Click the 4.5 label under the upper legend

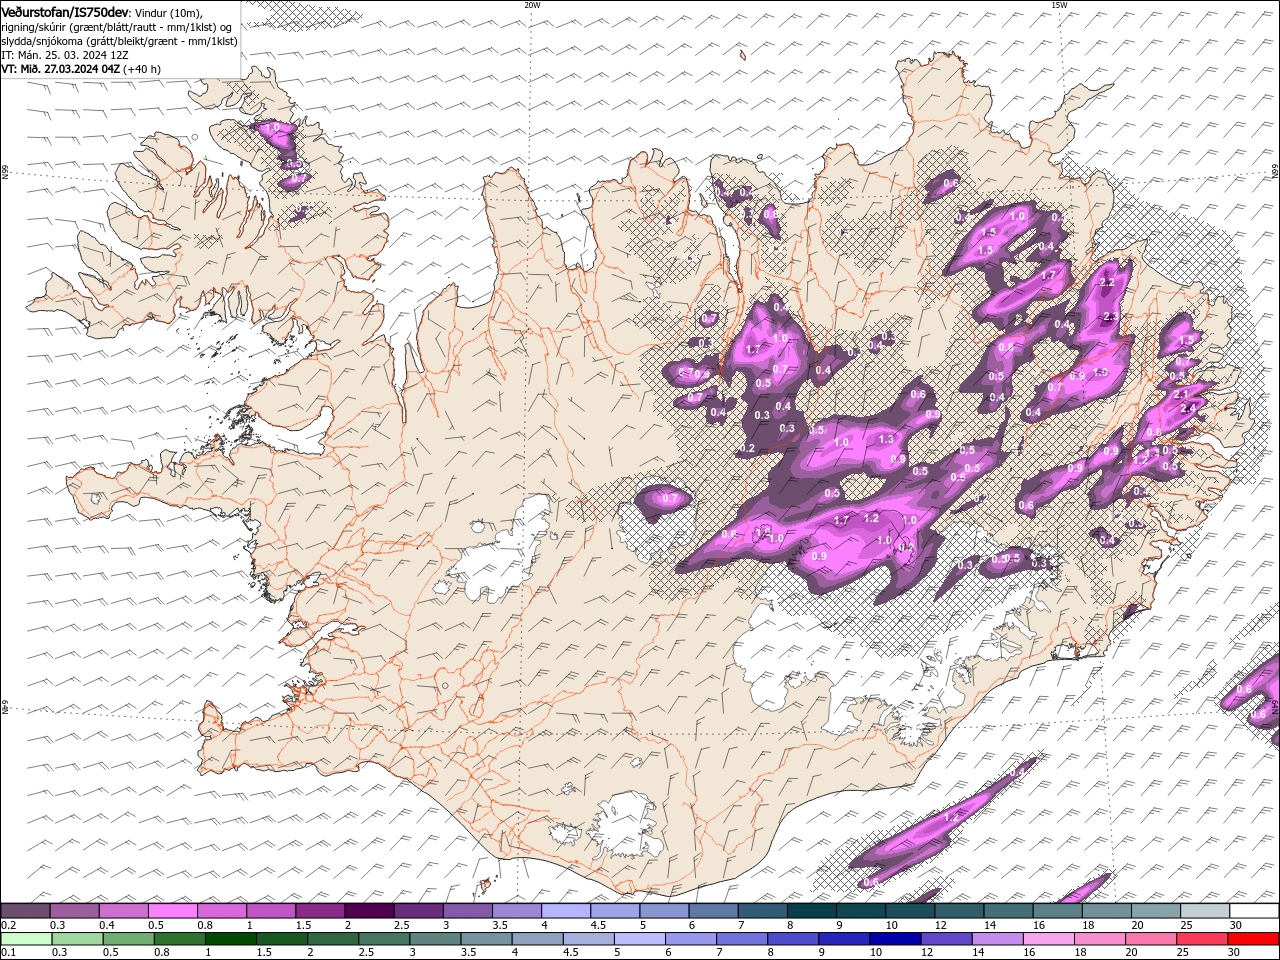pyautogui.click(x=598, y=925)
